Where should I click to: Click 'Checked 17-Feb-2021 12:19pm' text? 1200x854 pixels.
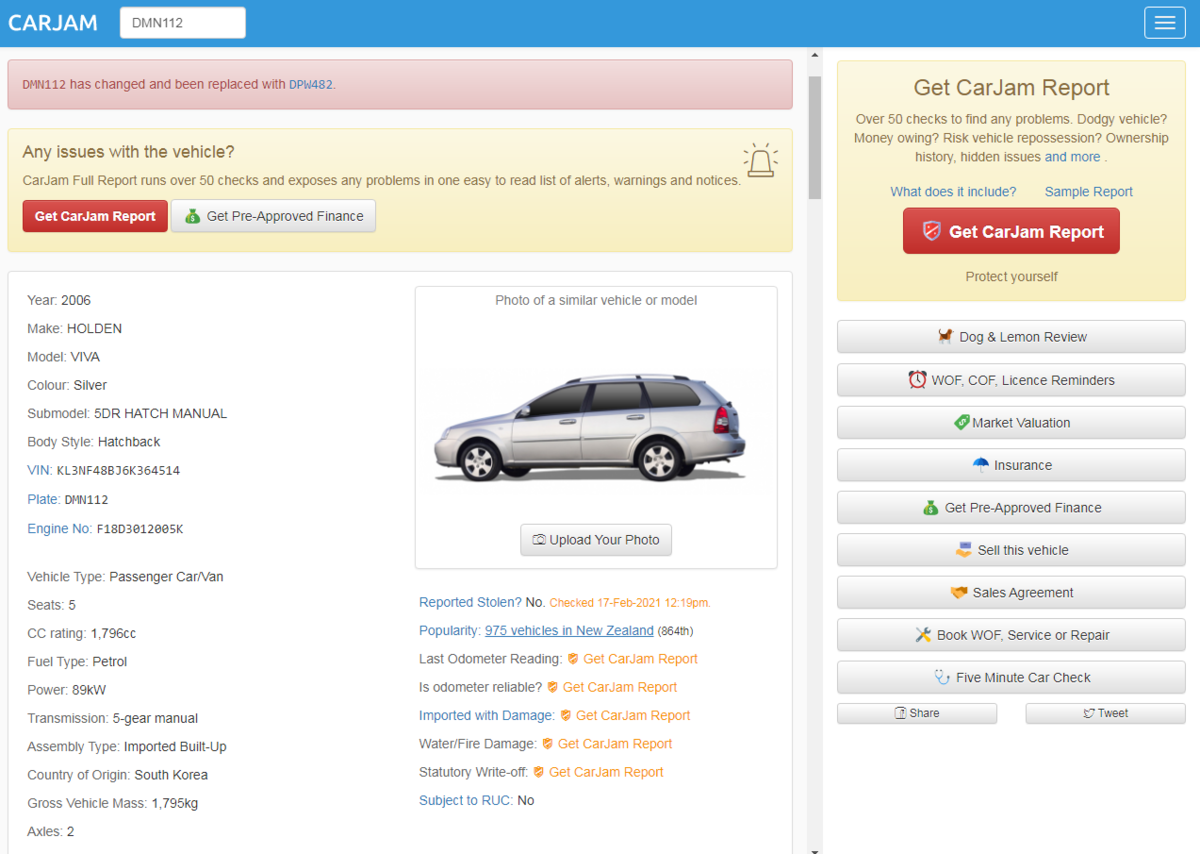[630, 603]
